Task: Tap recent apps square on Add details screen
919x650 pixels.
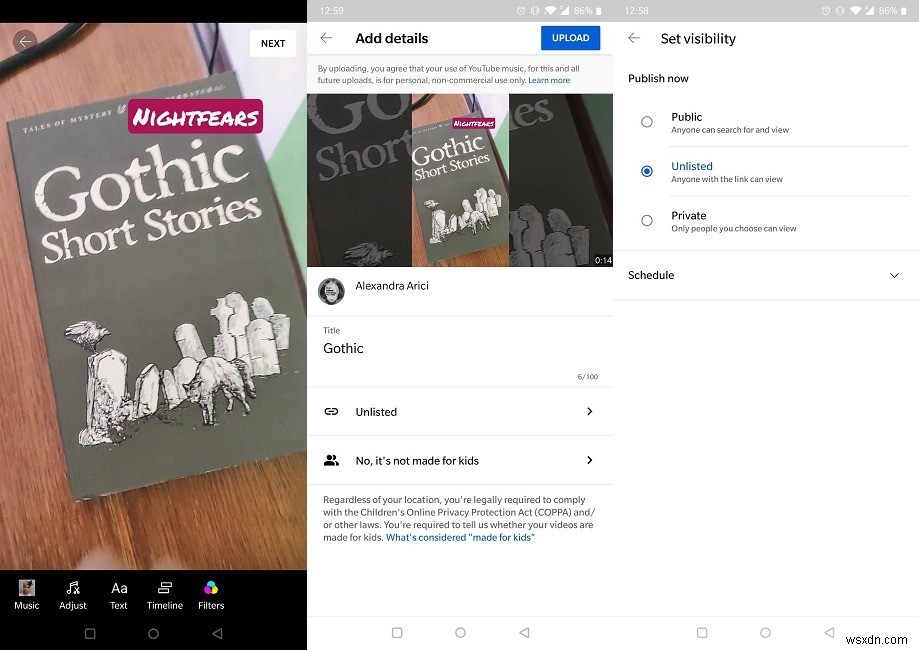Action: [397, 633]
